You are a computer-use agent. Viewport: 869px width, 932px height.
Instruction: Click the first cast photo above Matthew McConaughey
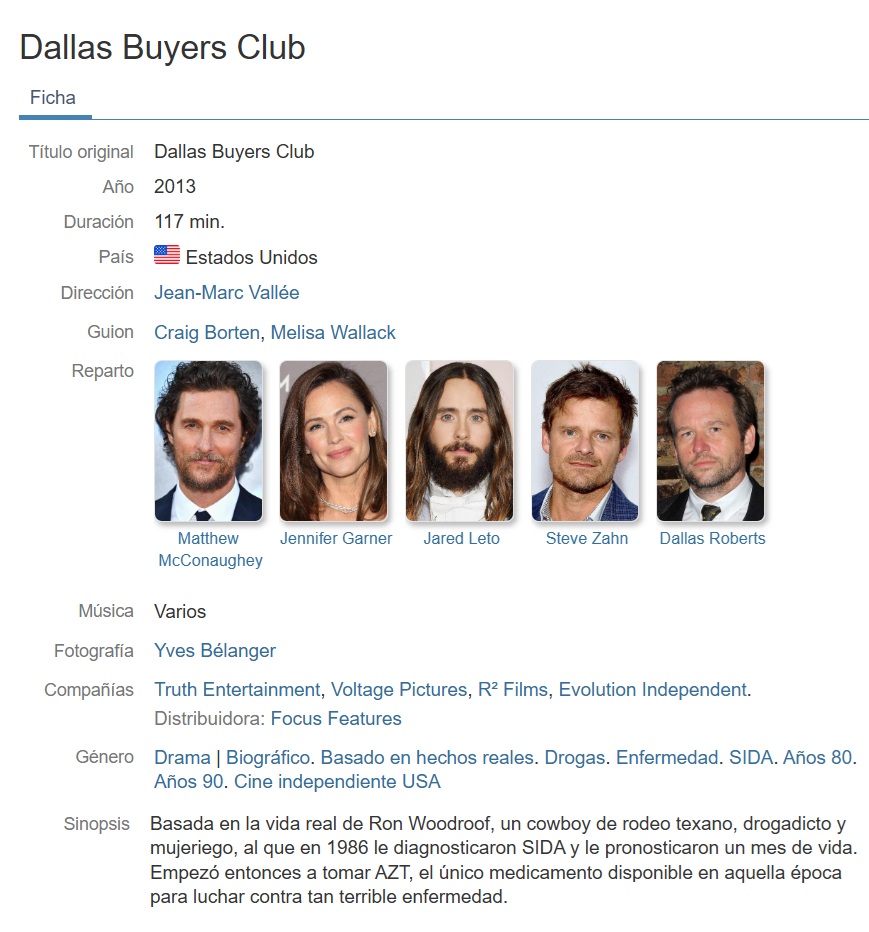click(x=208, y=441)
